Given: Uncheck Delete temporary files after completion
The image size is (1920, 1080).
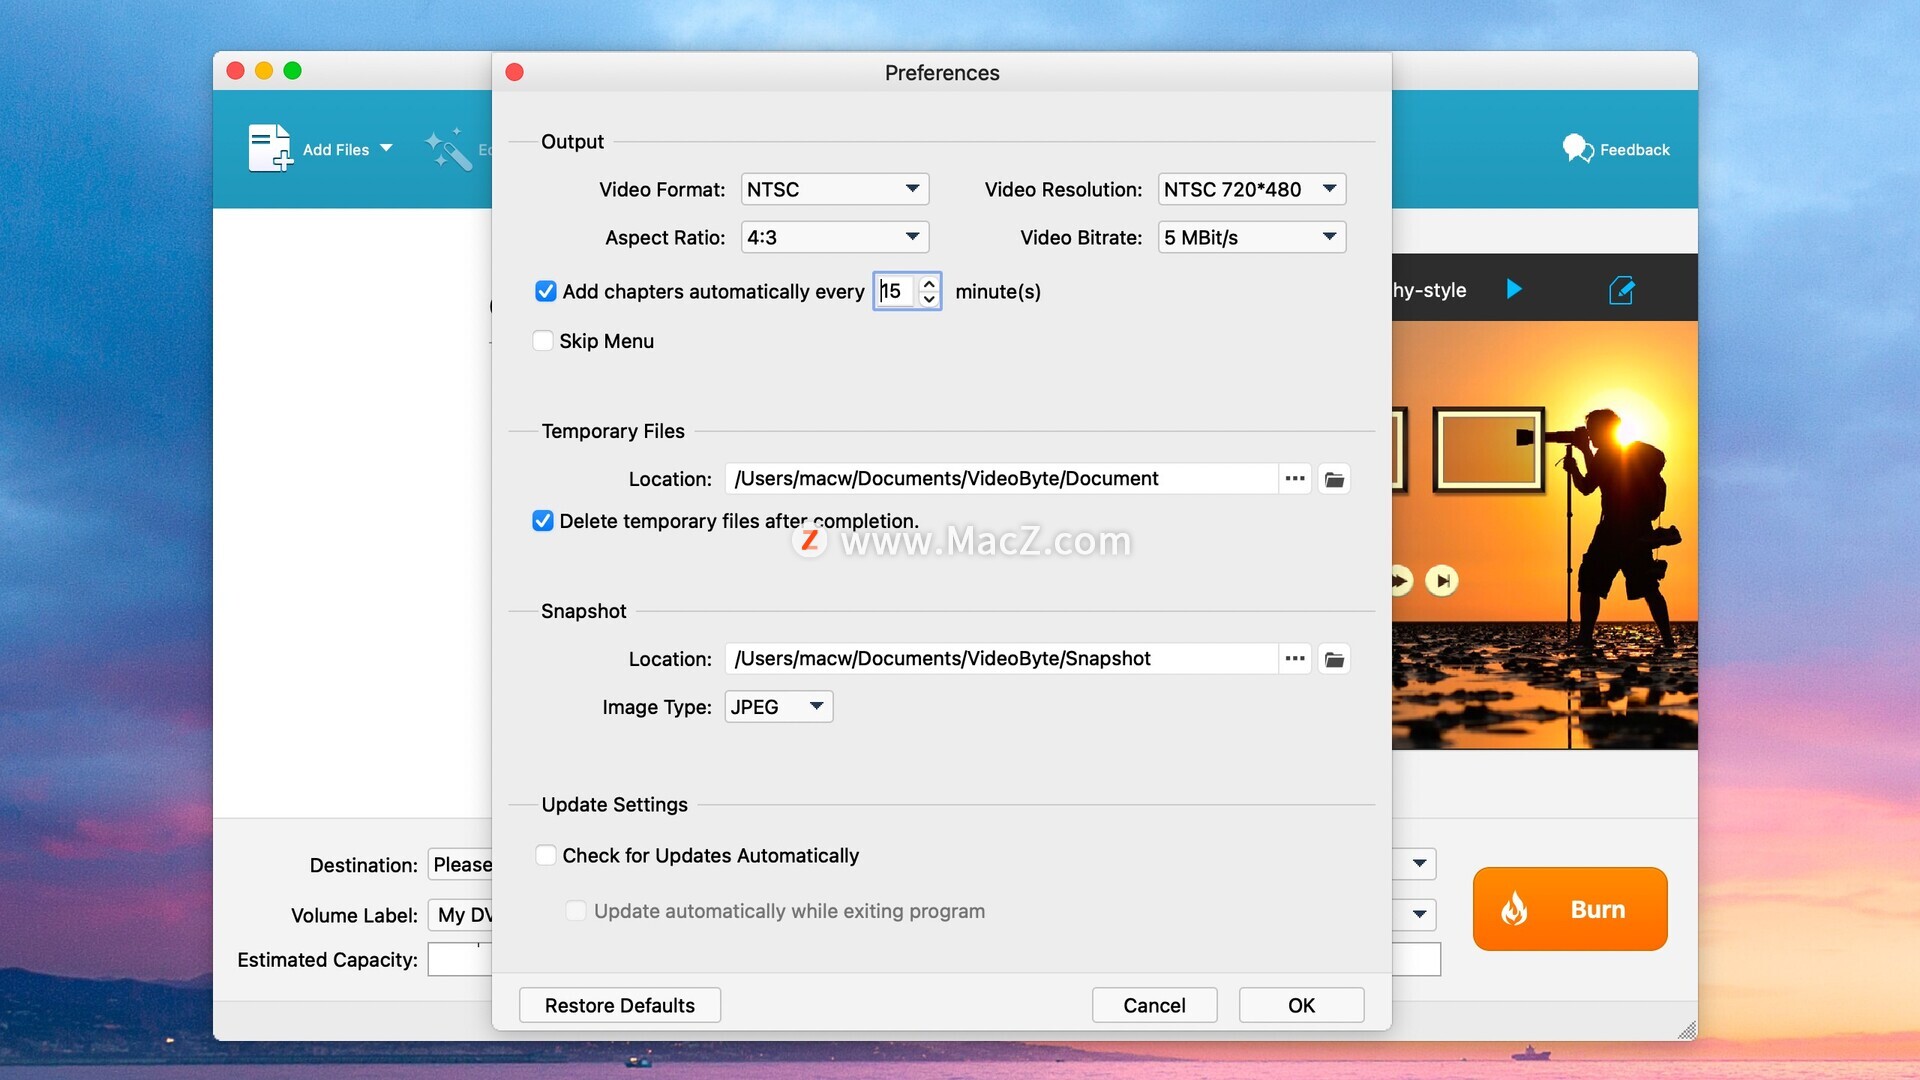Looking at the screenshot, I should 543,521.
